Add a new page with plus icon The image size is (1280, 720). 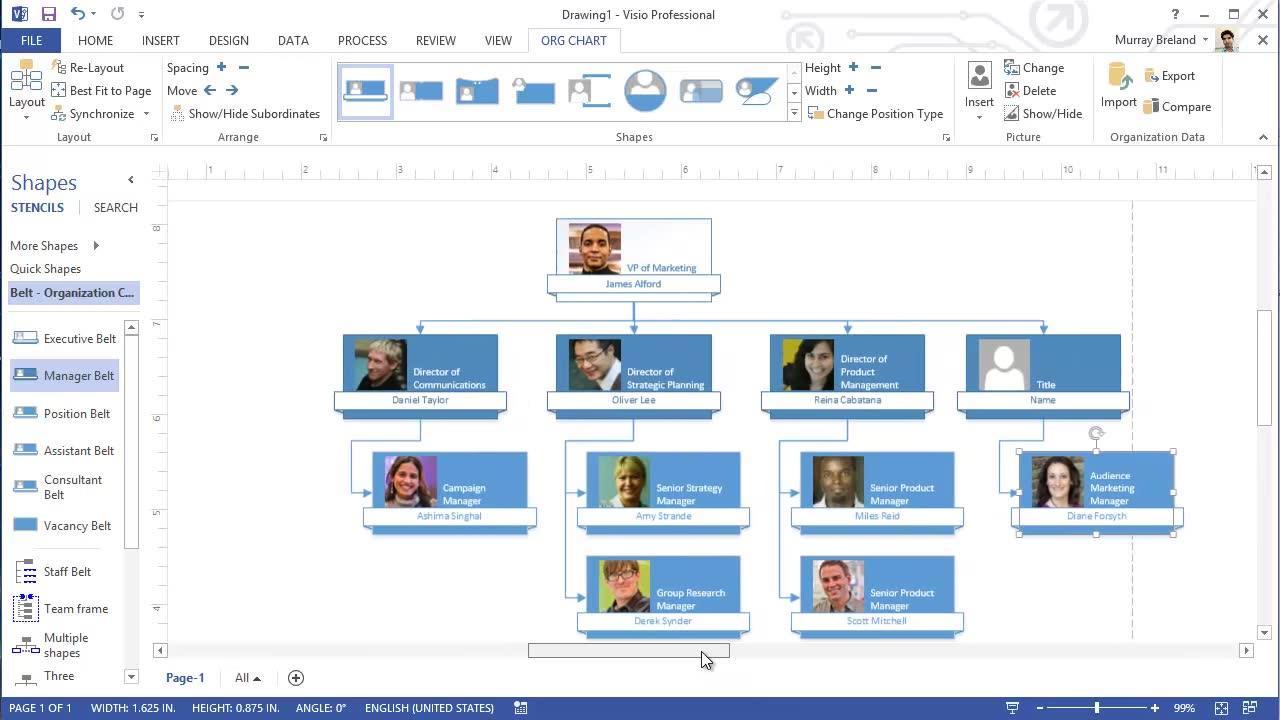click(296, 678)
